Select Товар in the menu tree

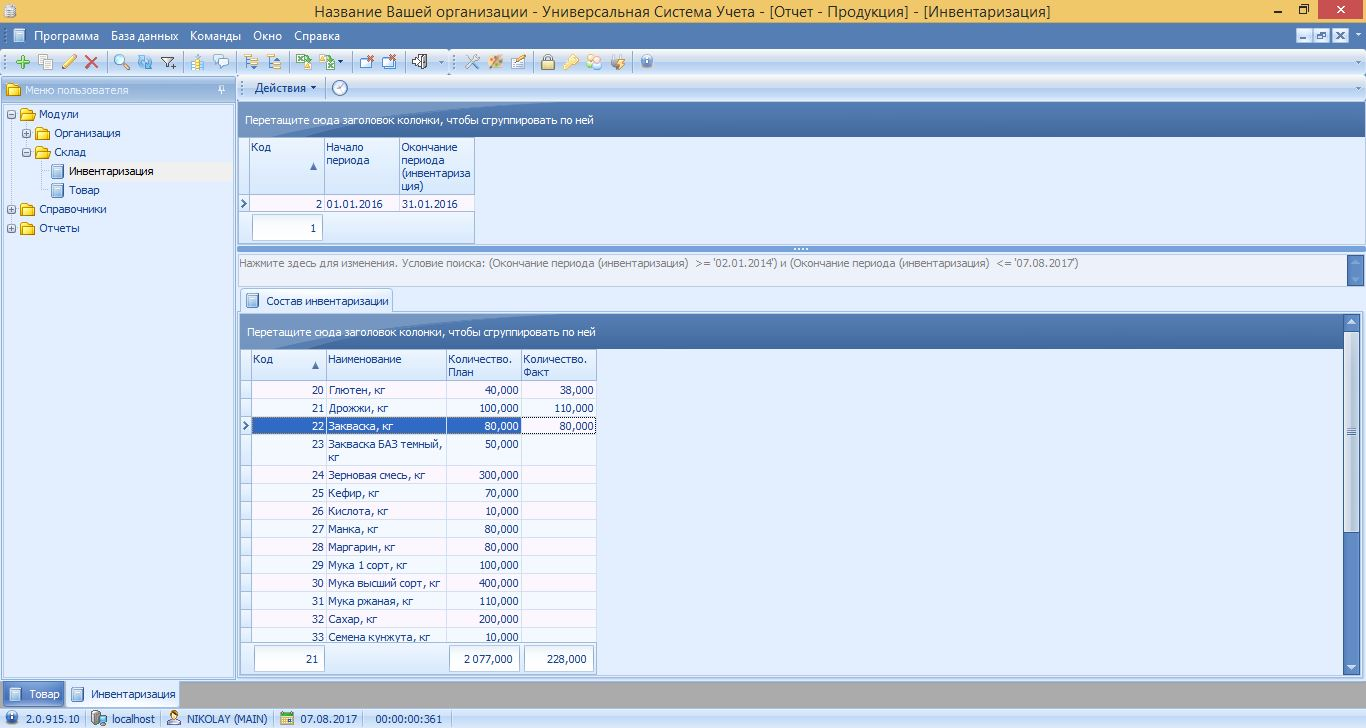coord(84,191)
